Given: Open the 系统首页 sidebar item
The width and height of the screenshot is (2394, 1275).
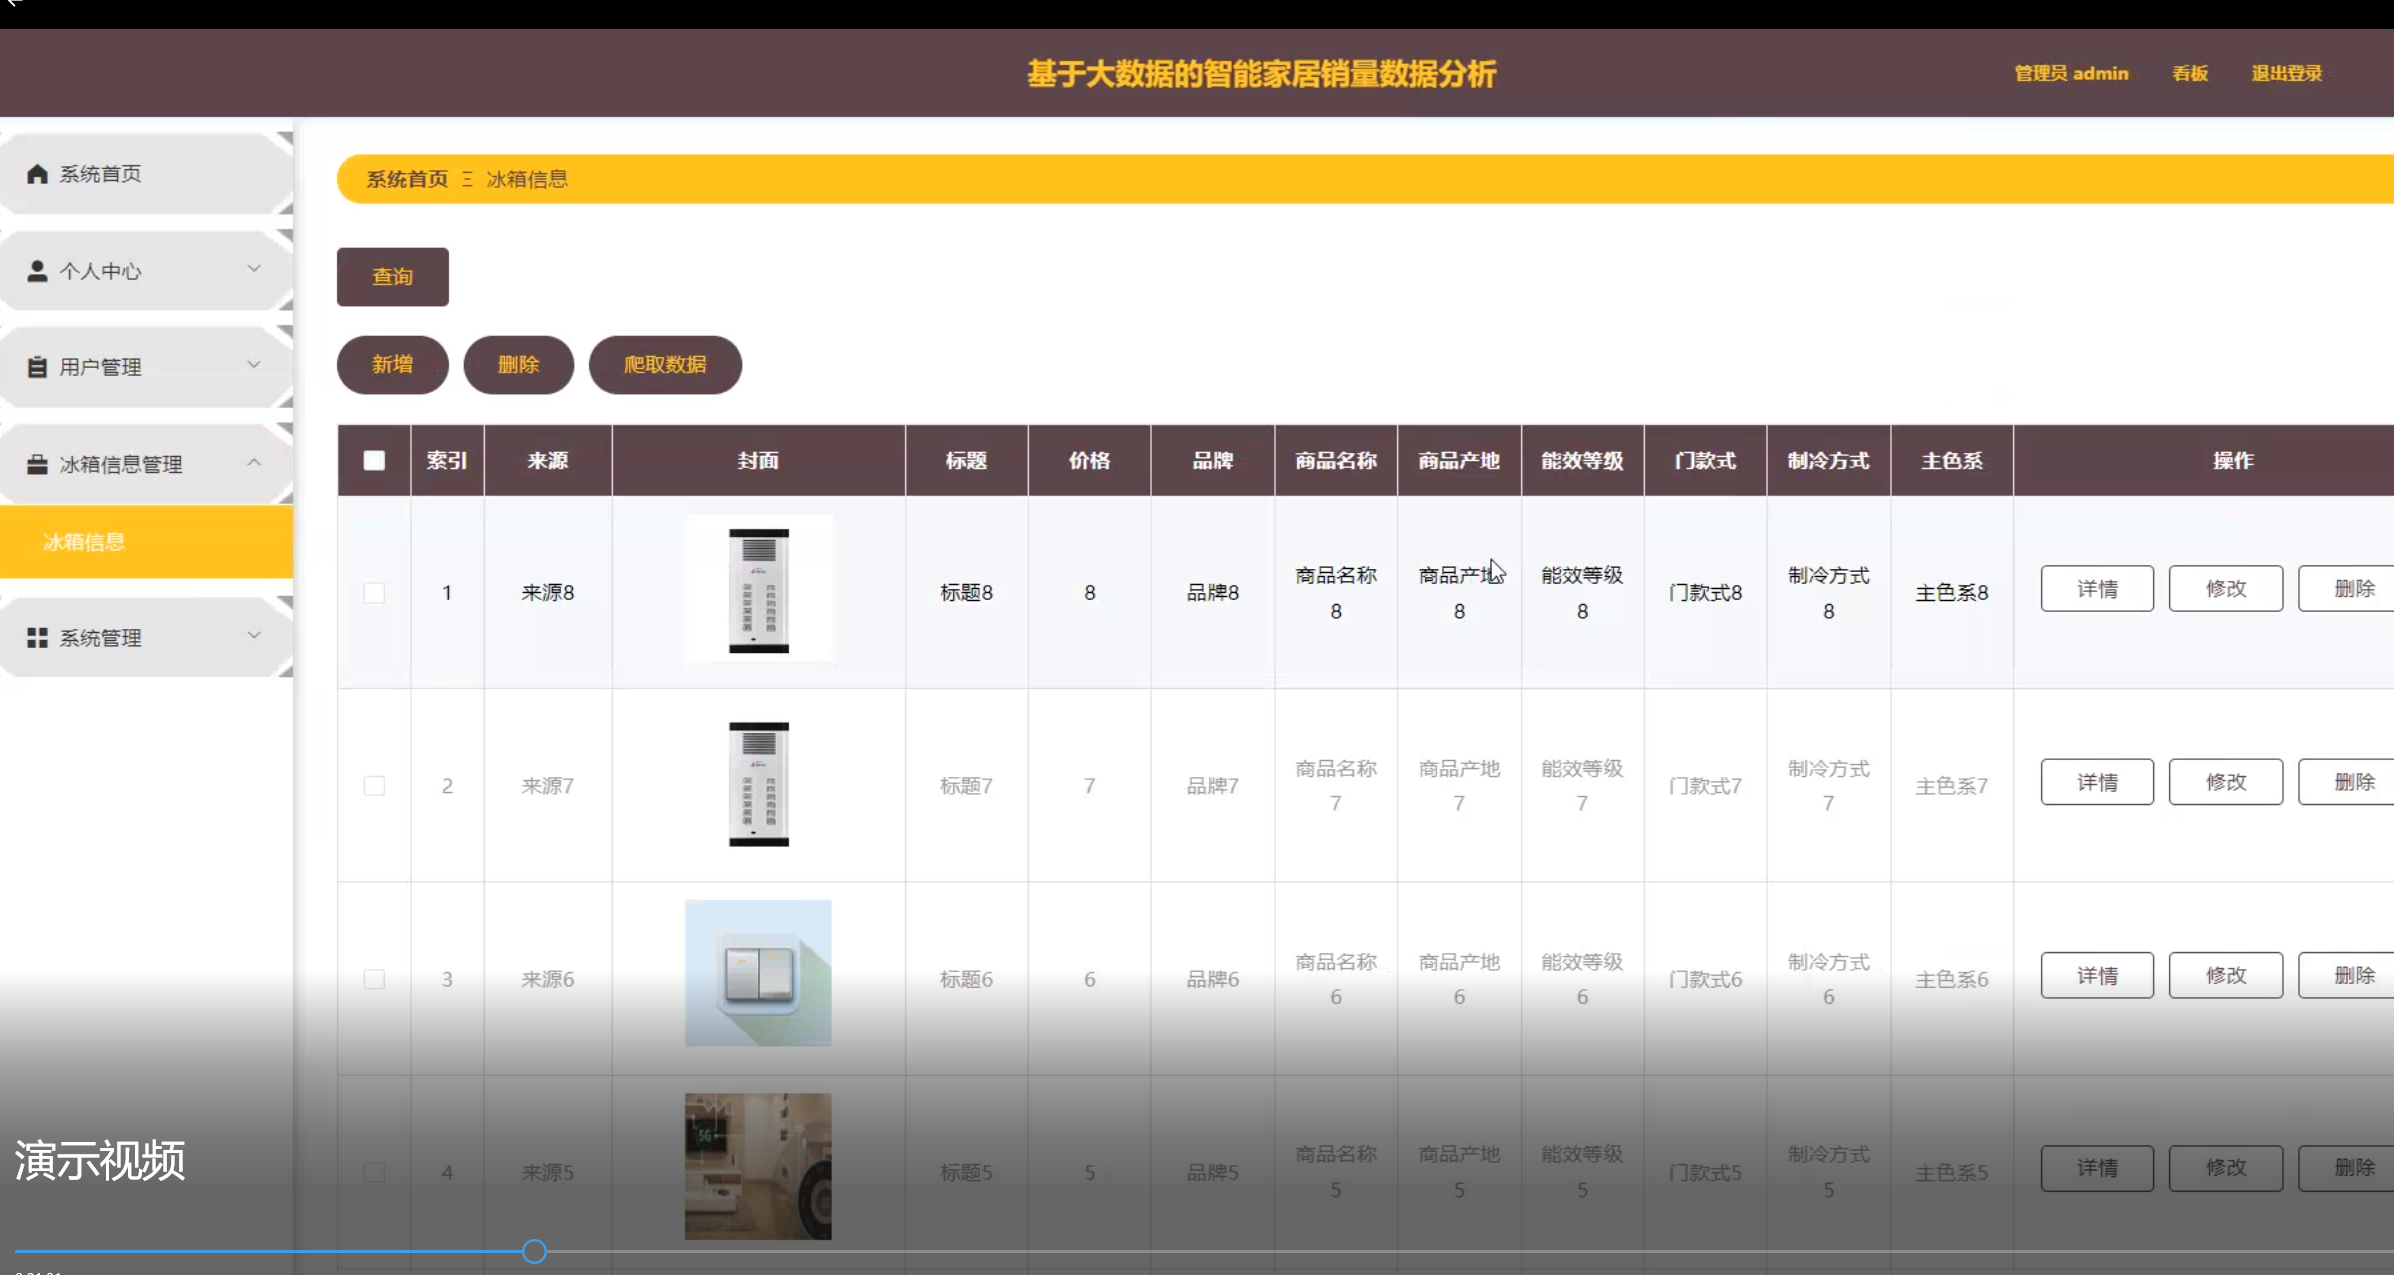Looking at the screenshot, I should click(146, 174).
